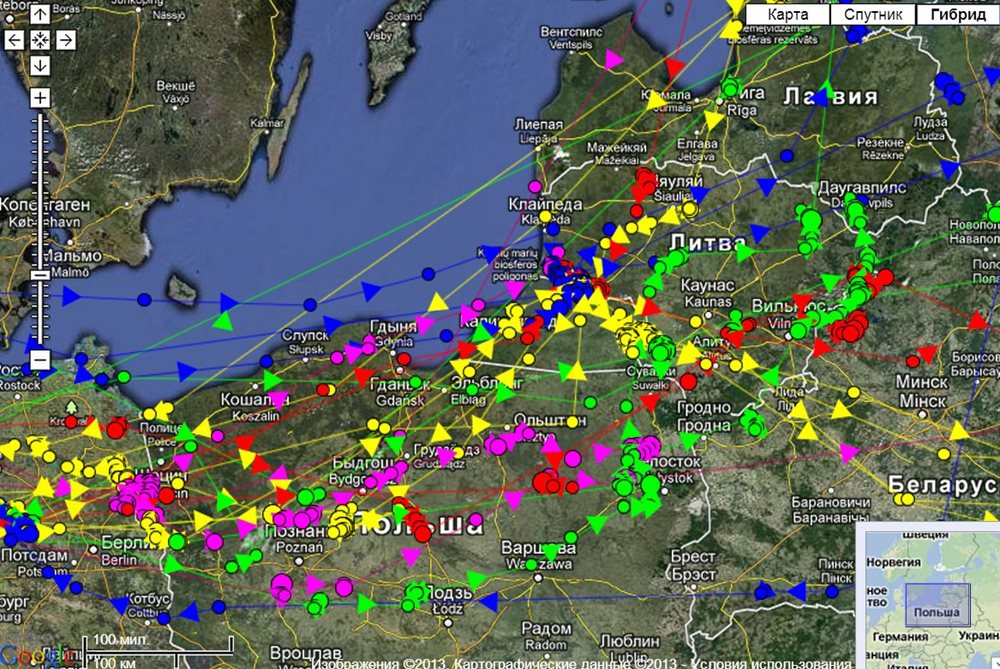The width and height of the screenshot is (1000, 669).
Task: Click the magenta triangle marker below Ventspils
Action: click(x=613, y=60)
